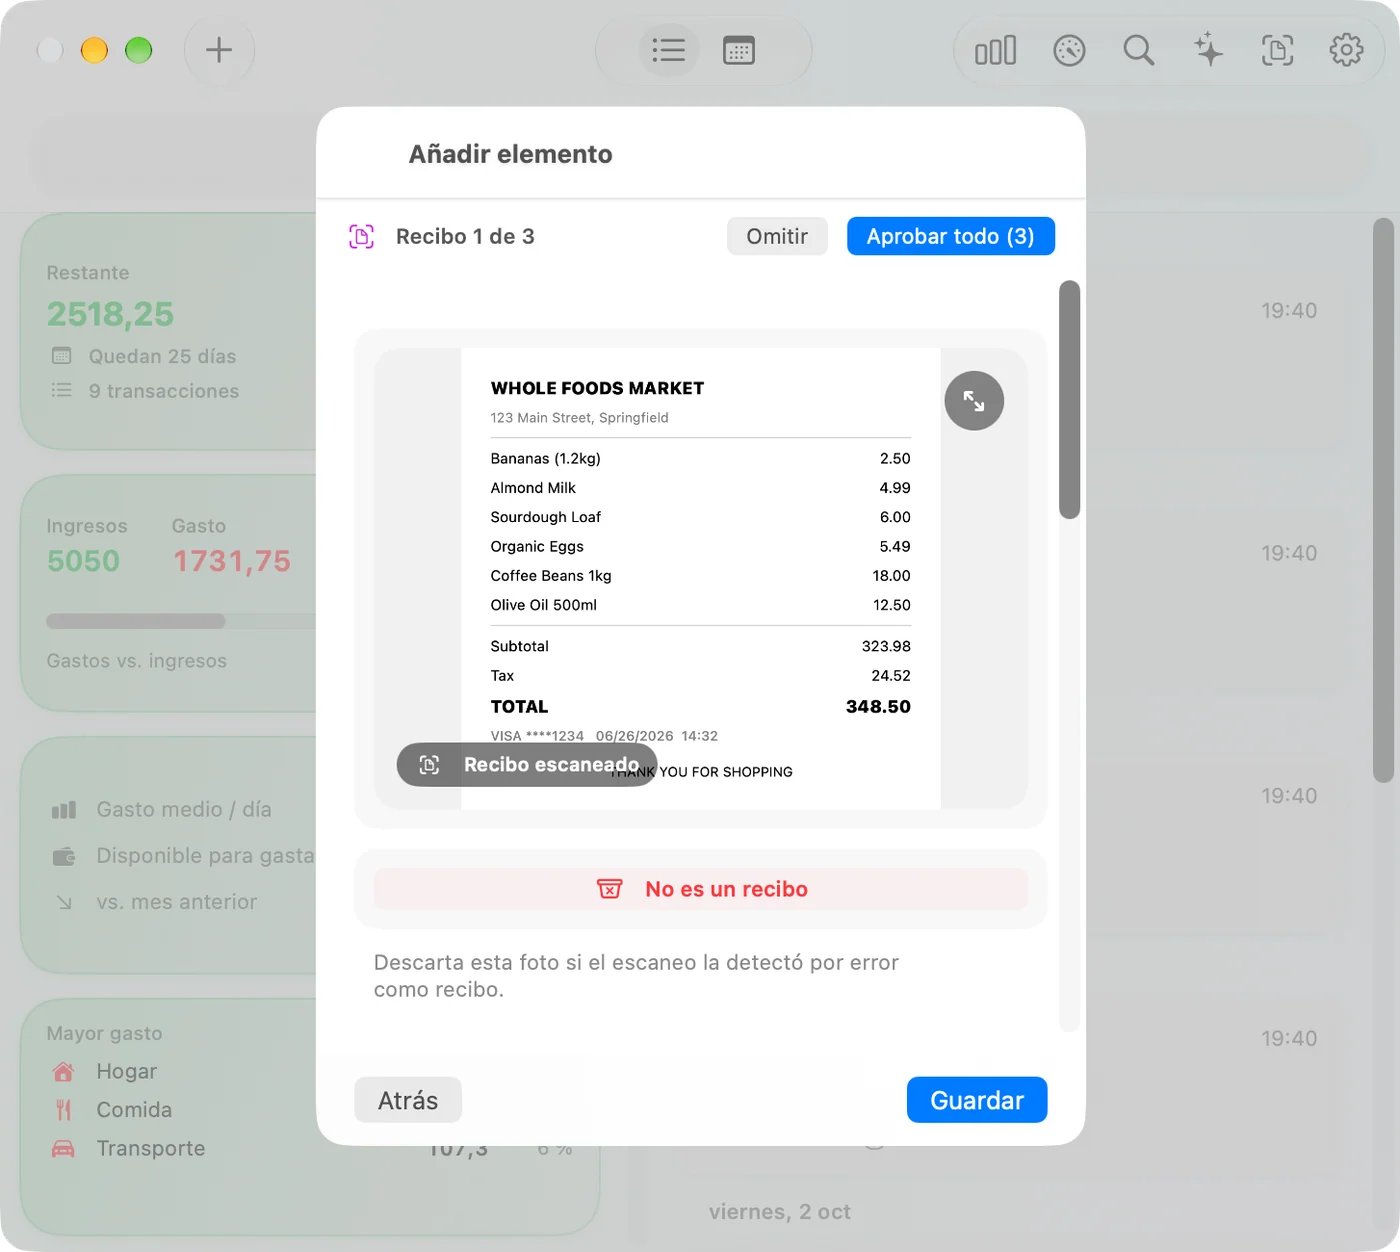Go back with the Atrás button

click(408, 1100)
